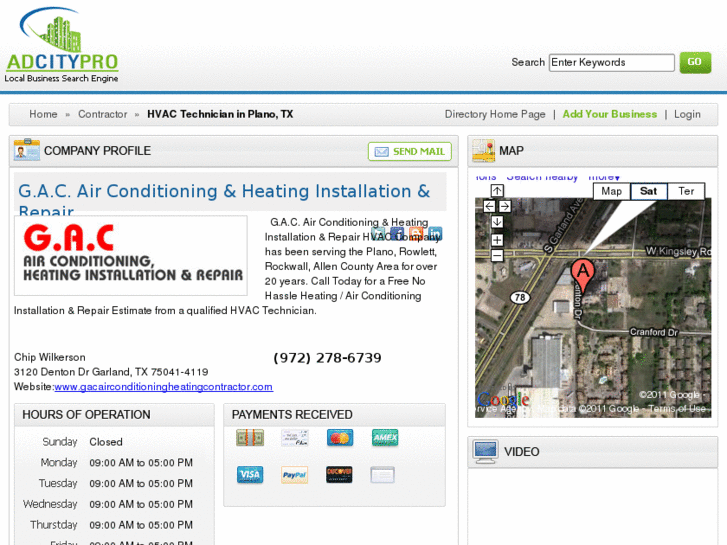
Task: Switch map to Sat view
Action: point(649,191)
